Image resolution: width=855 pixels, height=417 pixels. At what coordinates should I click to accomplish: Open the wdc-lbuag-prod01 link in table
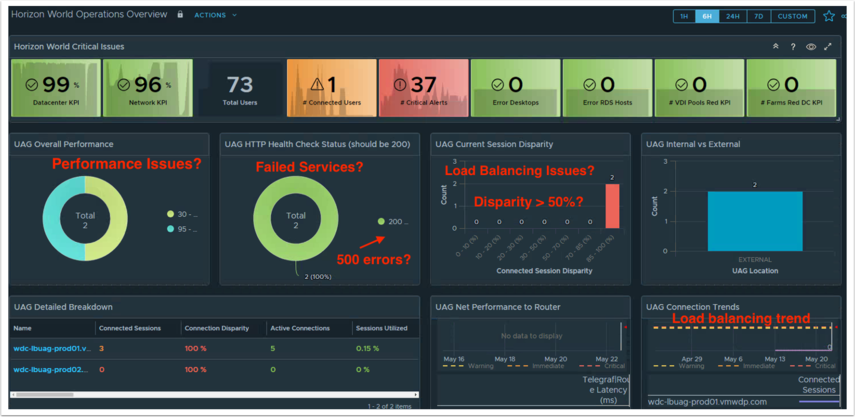[x=50, y=348]
